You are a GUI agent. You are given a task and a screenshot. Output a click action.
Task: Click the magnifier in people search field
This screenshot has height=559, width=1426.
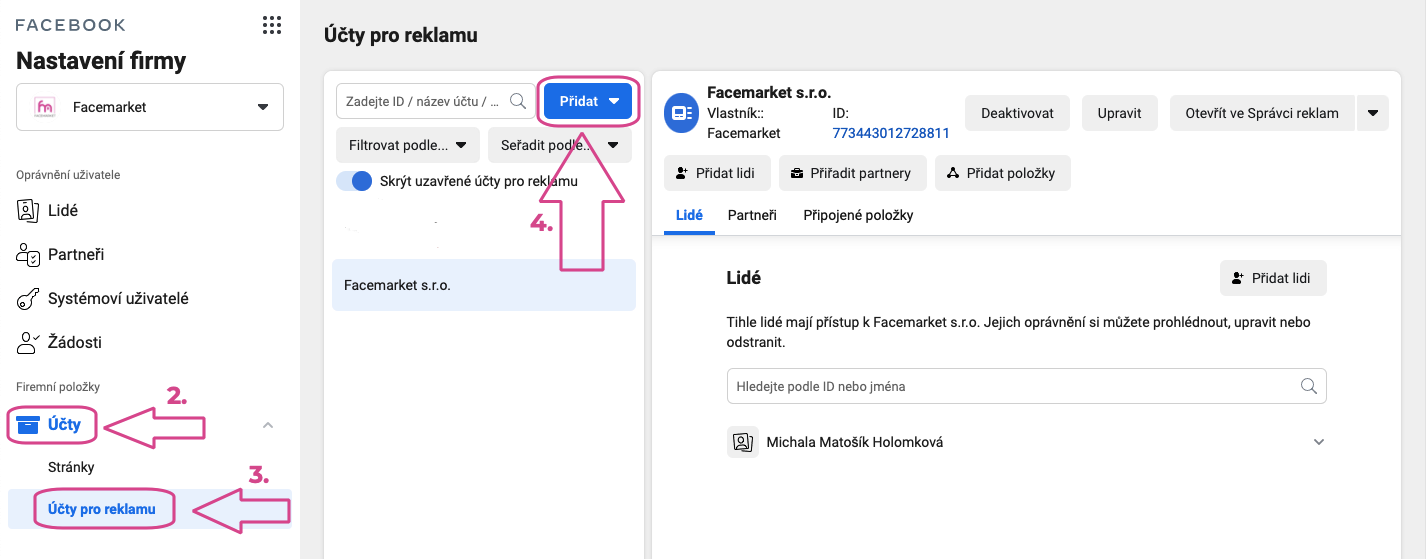click(1308, 386)
